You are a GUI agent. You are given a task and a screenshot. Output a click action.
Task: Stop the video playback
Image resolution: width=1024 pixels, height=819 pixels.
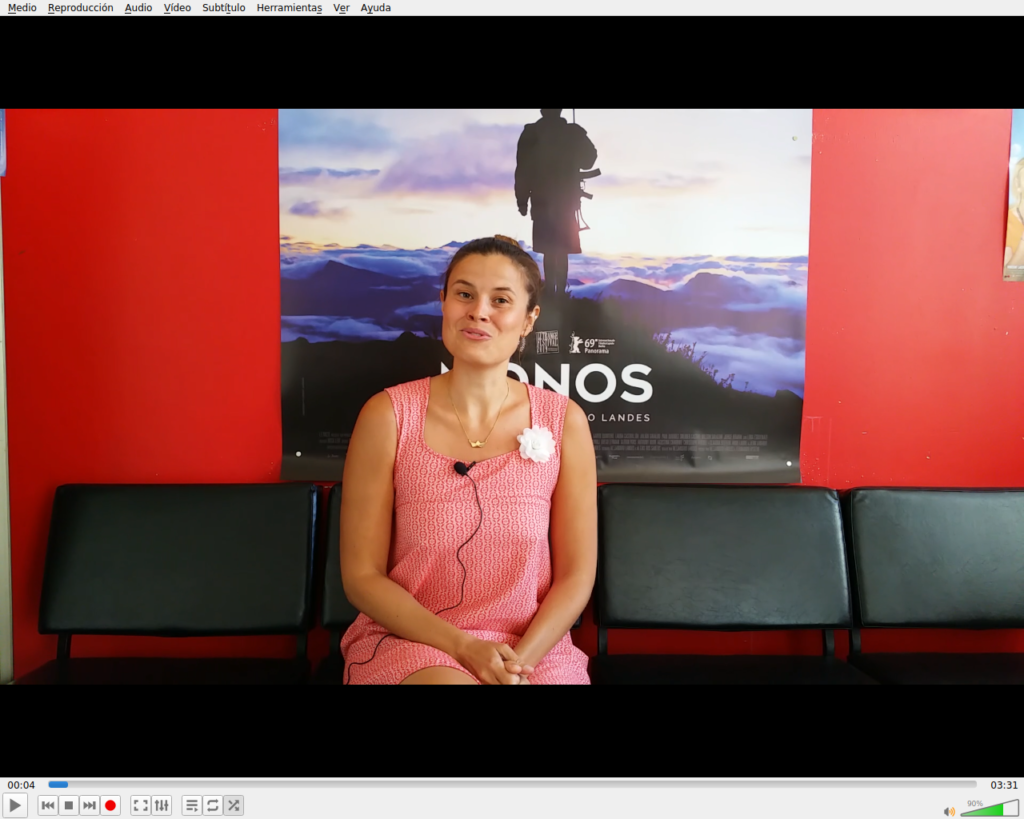(x=69, y=806)
